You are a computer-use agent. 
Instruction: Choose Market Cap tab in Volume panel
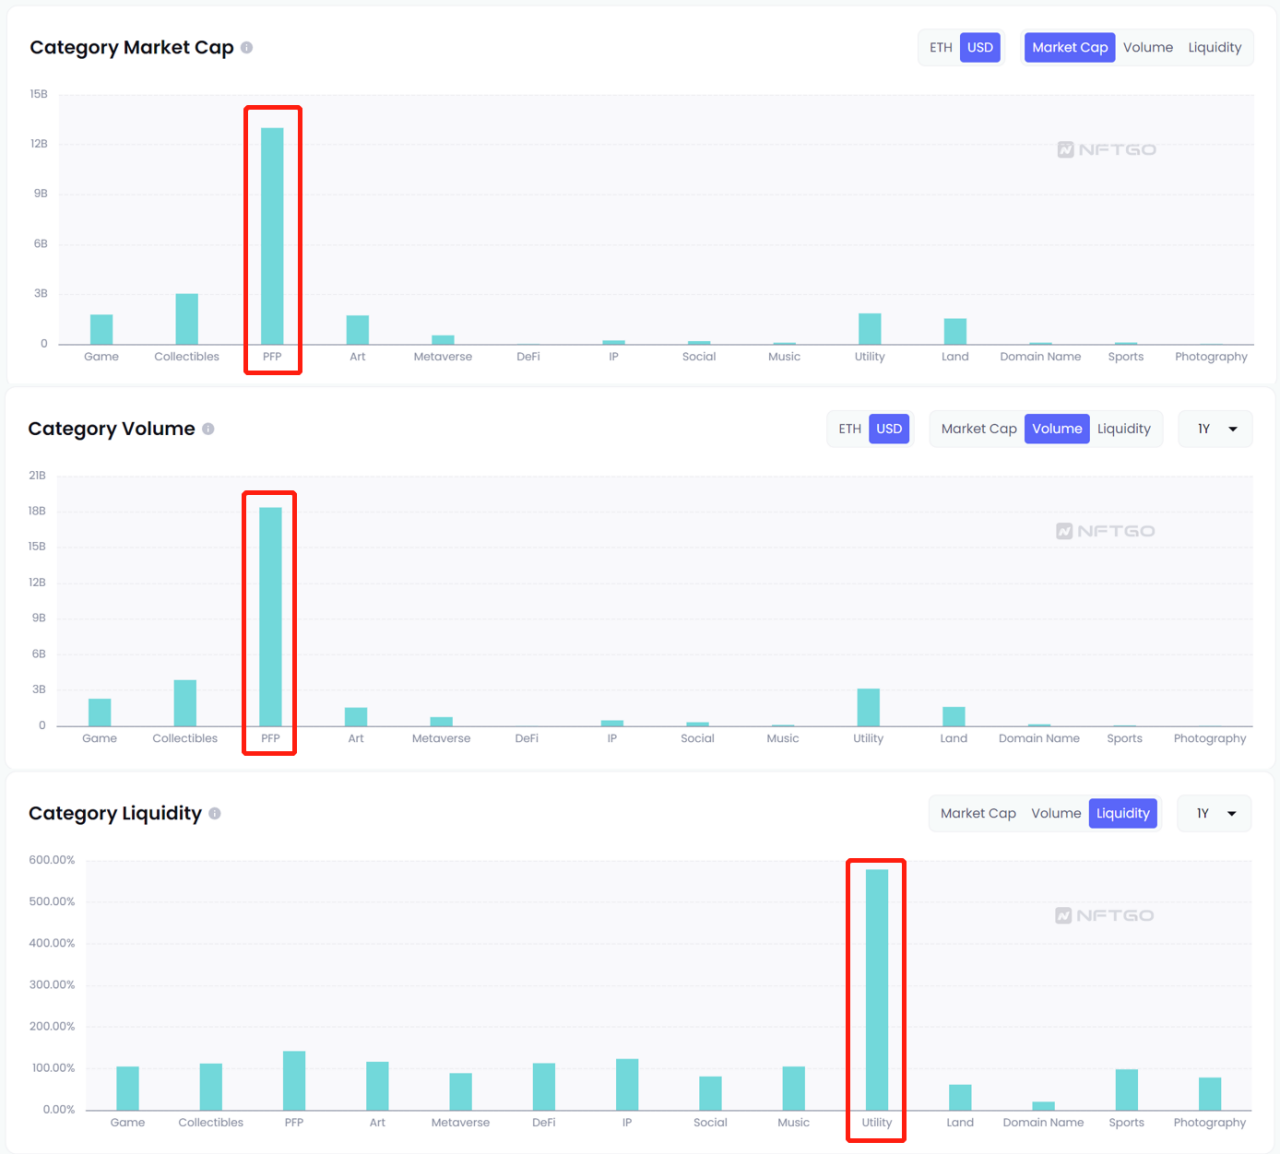point(979,428)
